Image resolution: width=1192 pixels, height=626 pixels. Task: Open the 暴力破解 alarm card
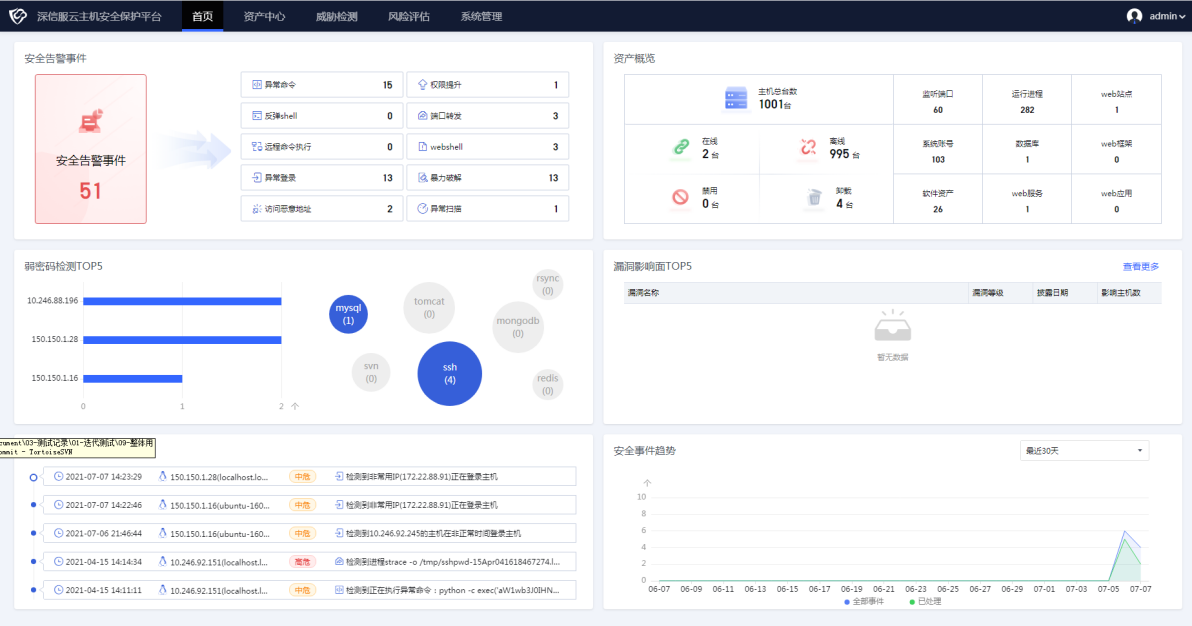[487, 178]
